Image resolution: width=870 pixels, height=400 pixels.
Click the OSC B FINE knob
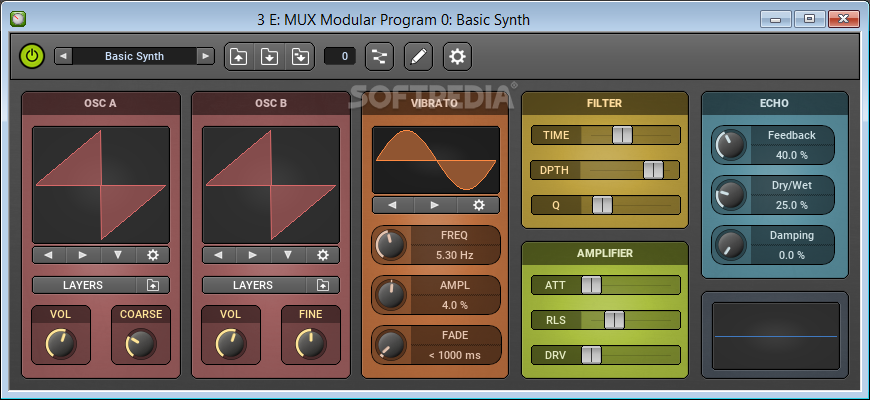(311, 343)
